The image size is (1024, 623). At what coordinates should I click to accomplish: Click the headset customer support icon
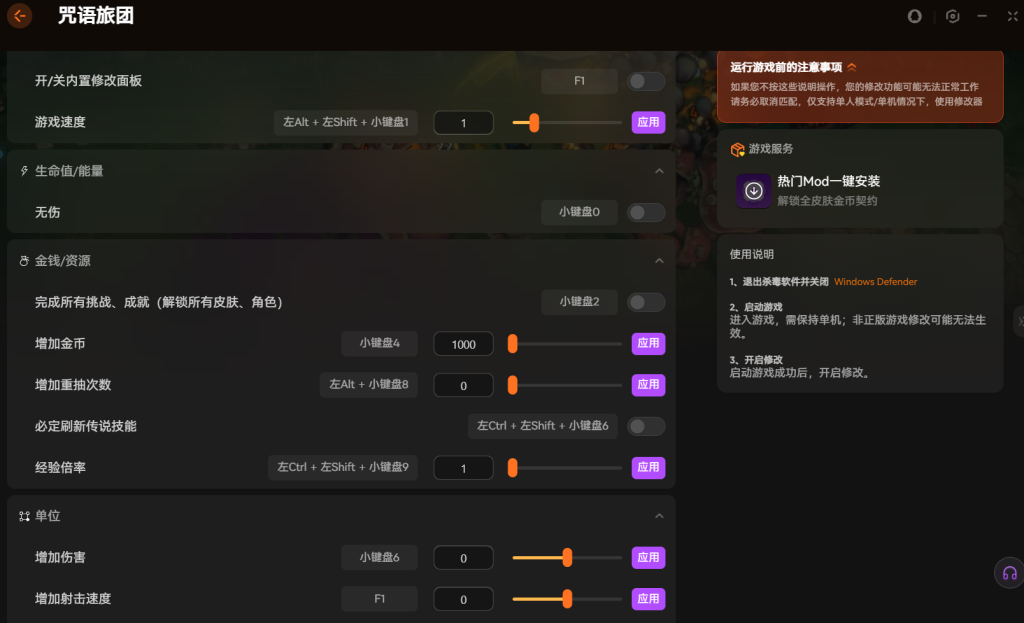click(x=1009, y=573)
